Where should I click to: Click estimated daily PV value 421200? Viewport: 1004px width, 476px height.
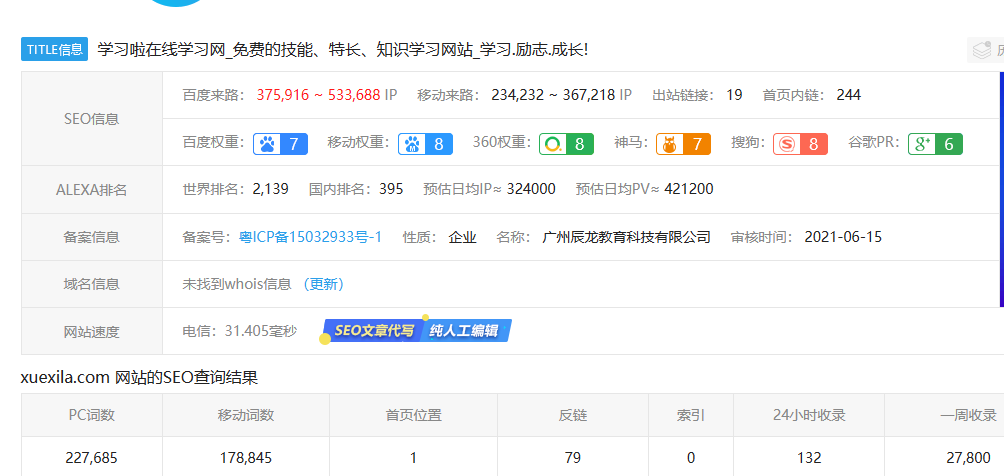pos(689,189)
